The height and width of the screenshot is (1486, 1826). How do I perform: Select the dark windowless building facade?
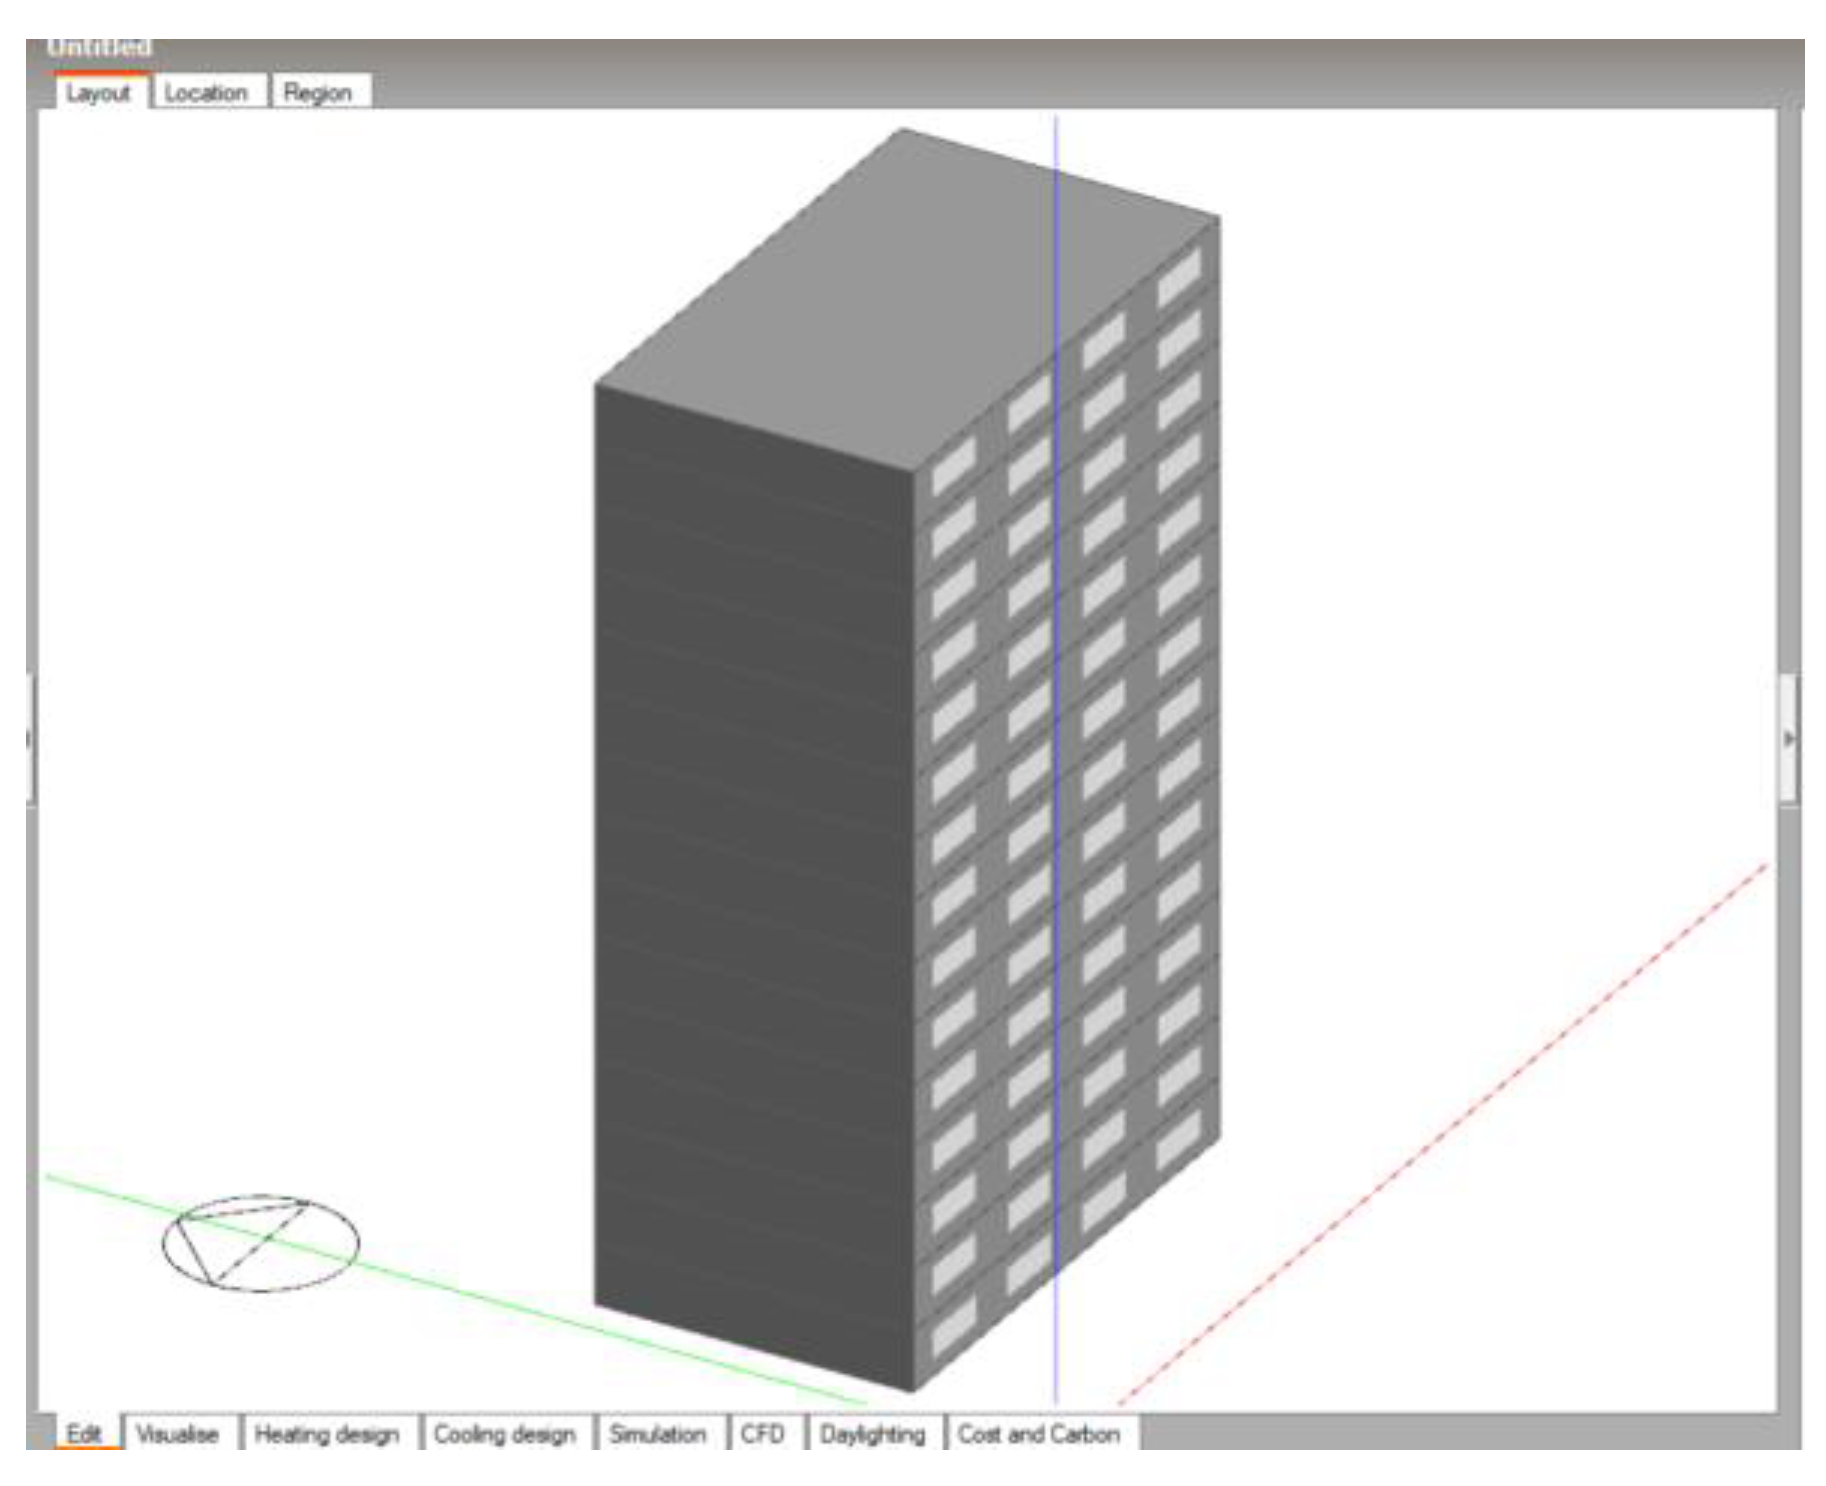click(750, 880)
